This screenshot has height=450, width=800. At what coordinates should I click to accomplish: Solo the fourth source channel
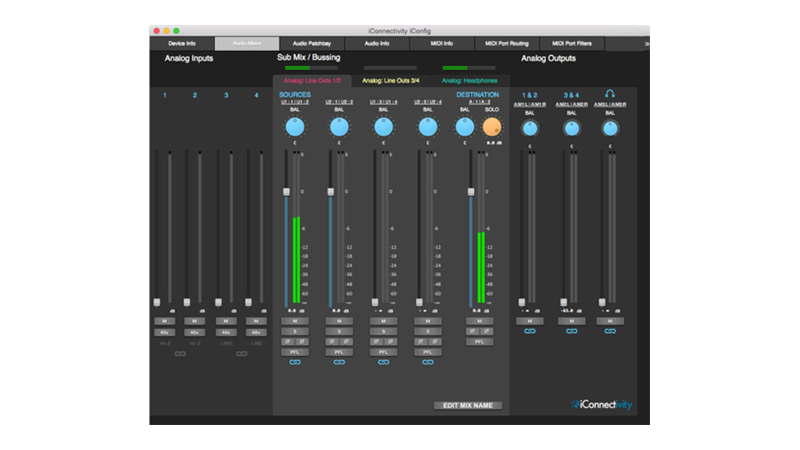click(428, 332)
